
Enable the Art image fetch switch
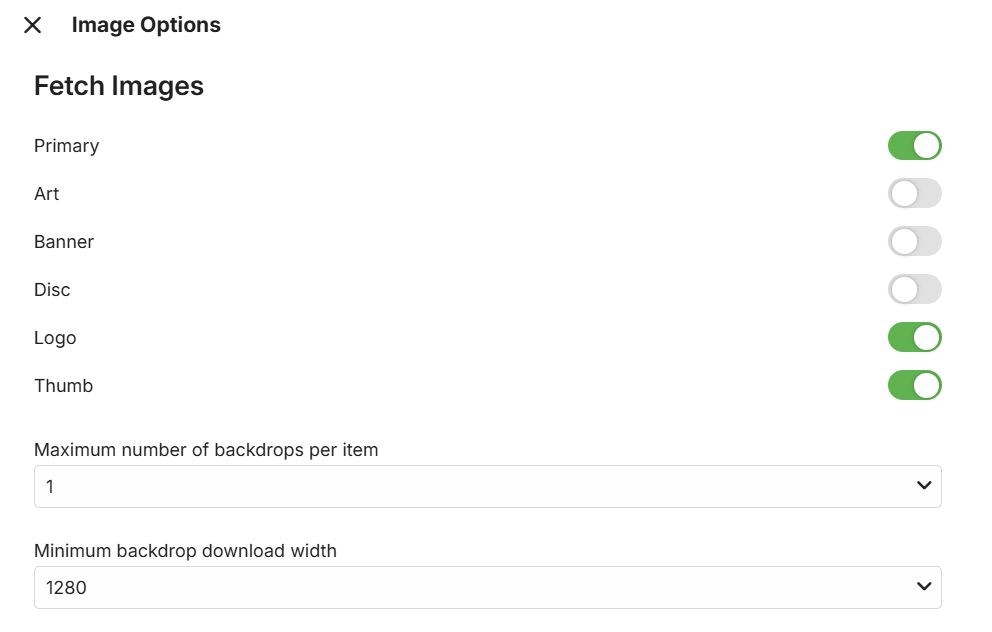point(914,194)
